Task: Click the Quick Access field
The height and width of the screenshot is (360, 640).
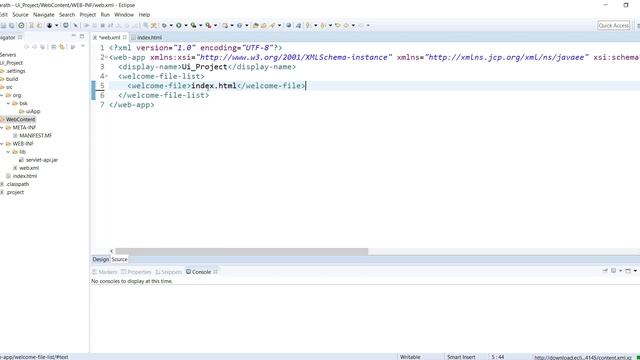Action: pyautogui.click(x=613, y=25)
